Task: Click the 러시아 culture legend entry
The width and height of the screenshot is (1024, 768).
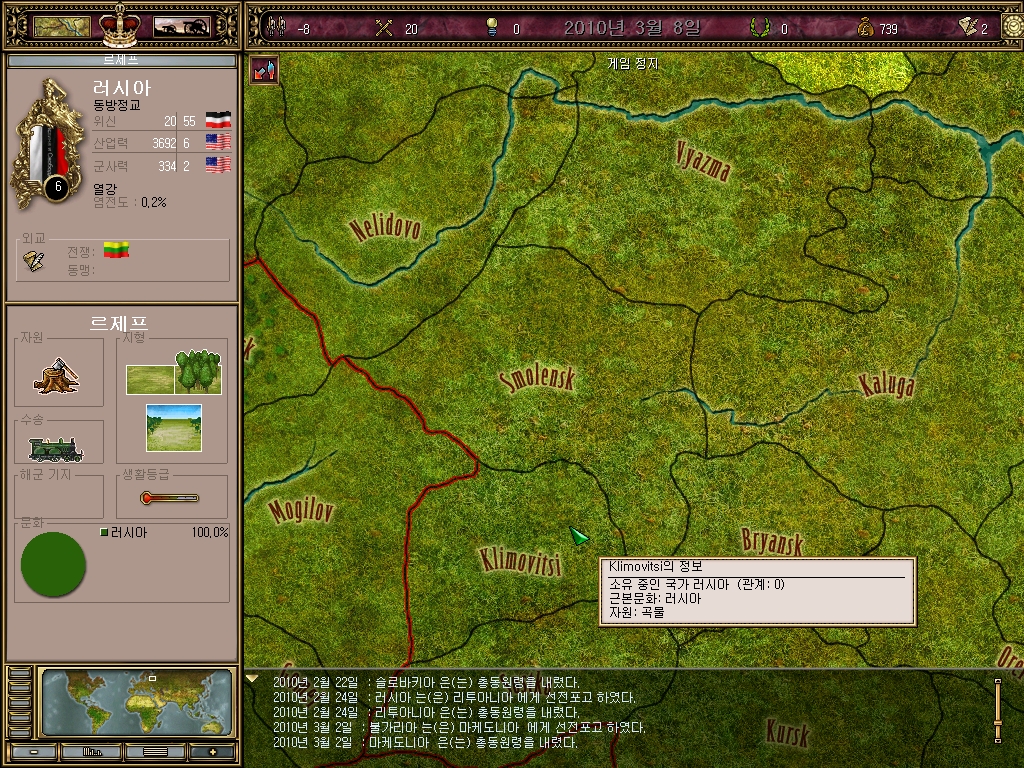Action: (x=123, y=532)
